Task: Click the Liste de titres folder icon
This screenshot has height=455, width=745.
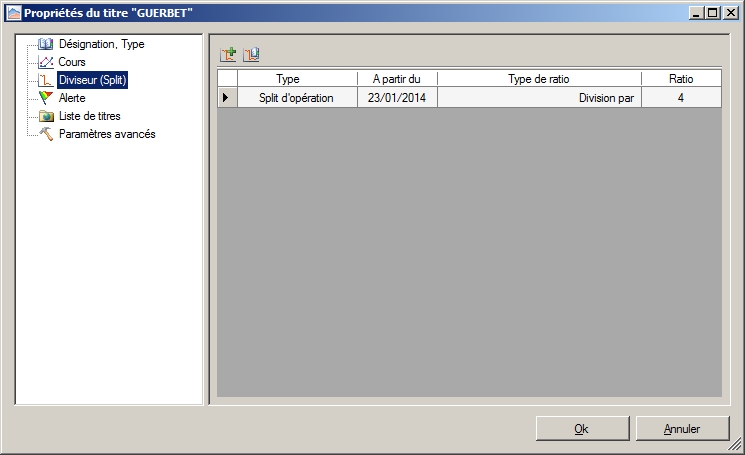Action: pos(46,116)
